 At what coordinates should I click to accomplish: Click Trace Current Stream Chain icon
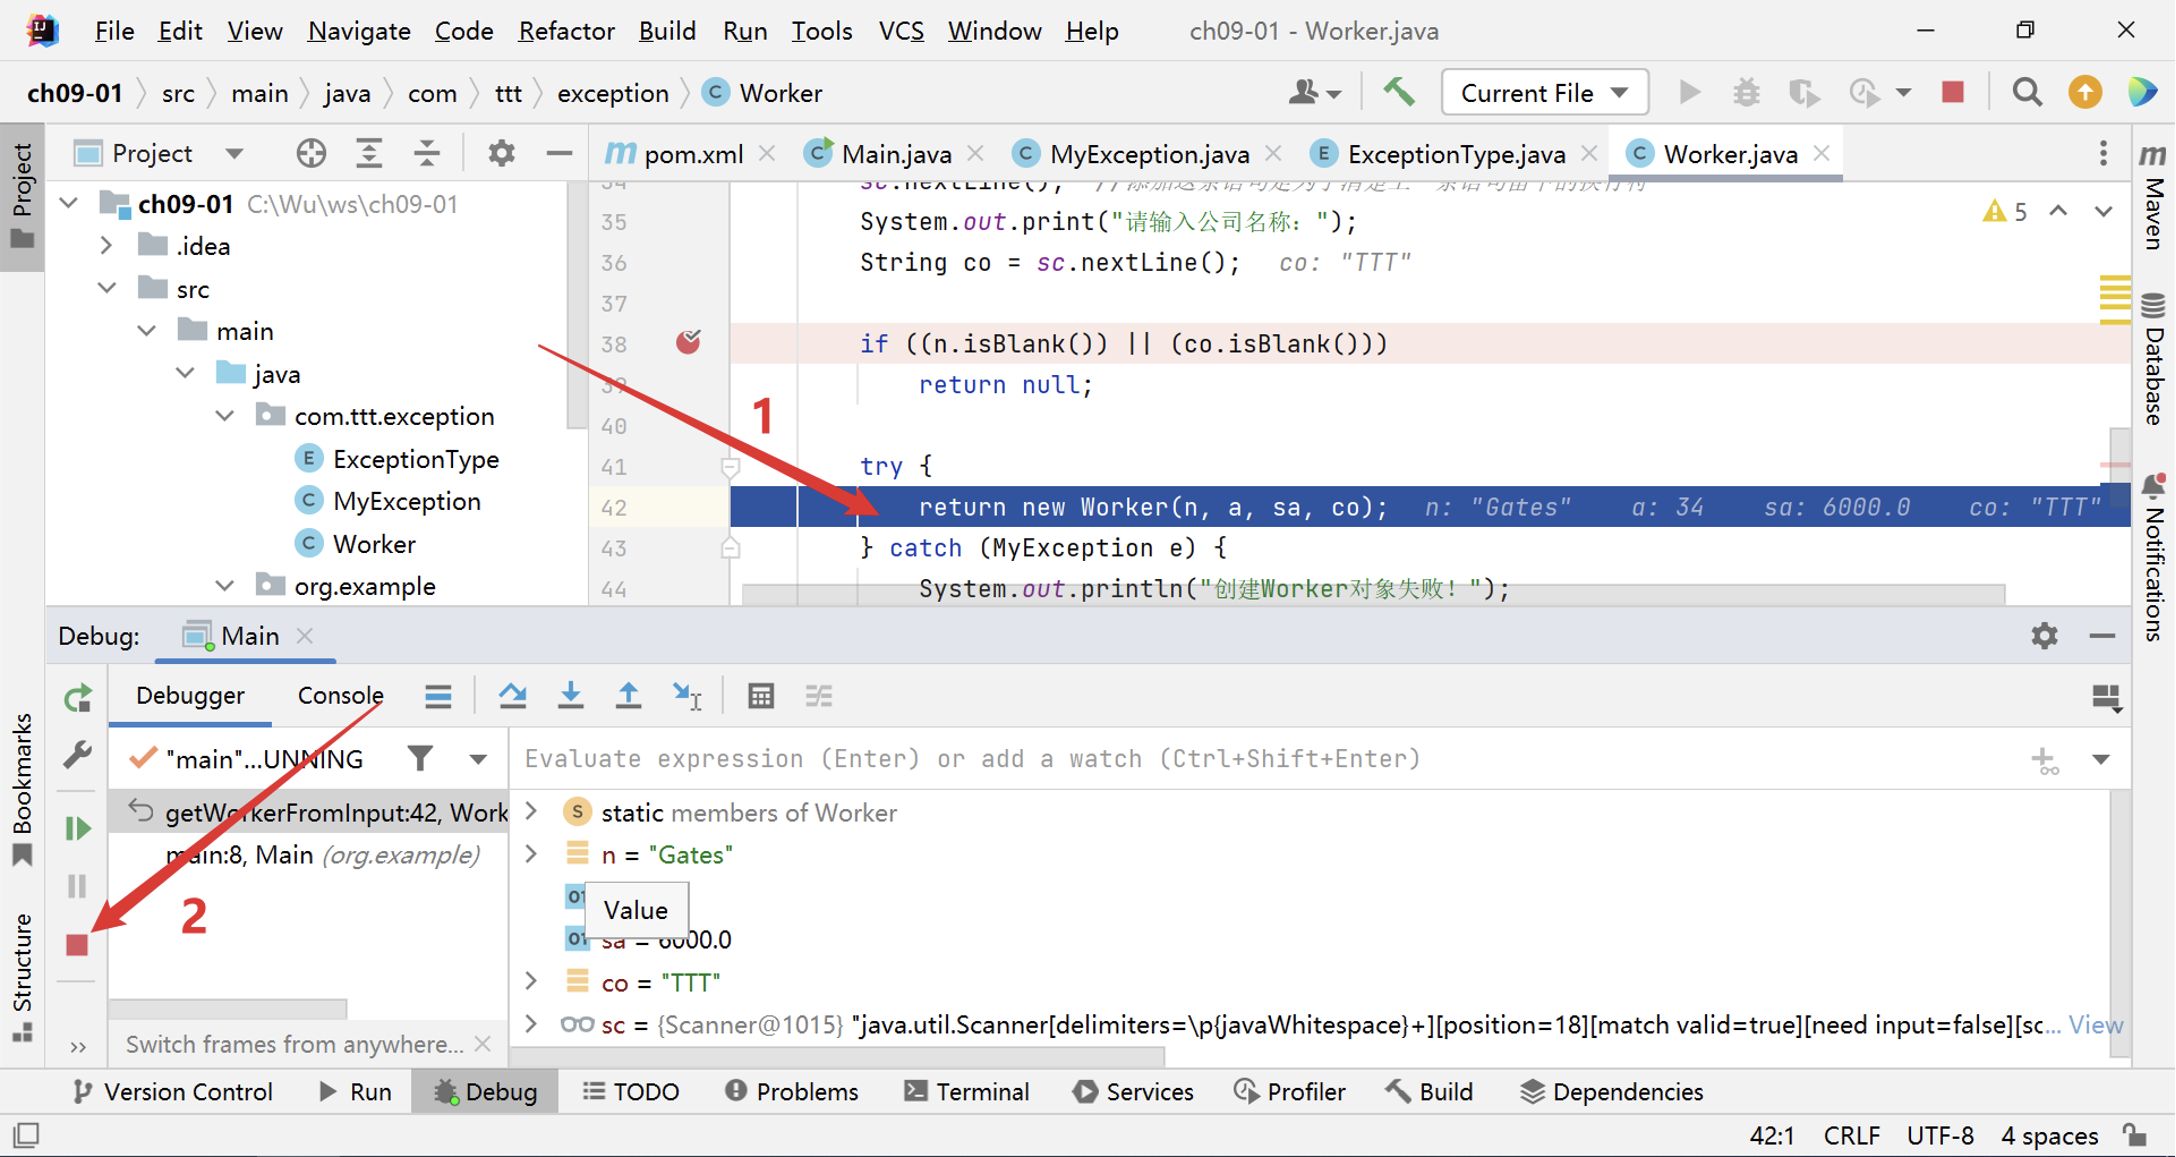[x=819, y=695]
